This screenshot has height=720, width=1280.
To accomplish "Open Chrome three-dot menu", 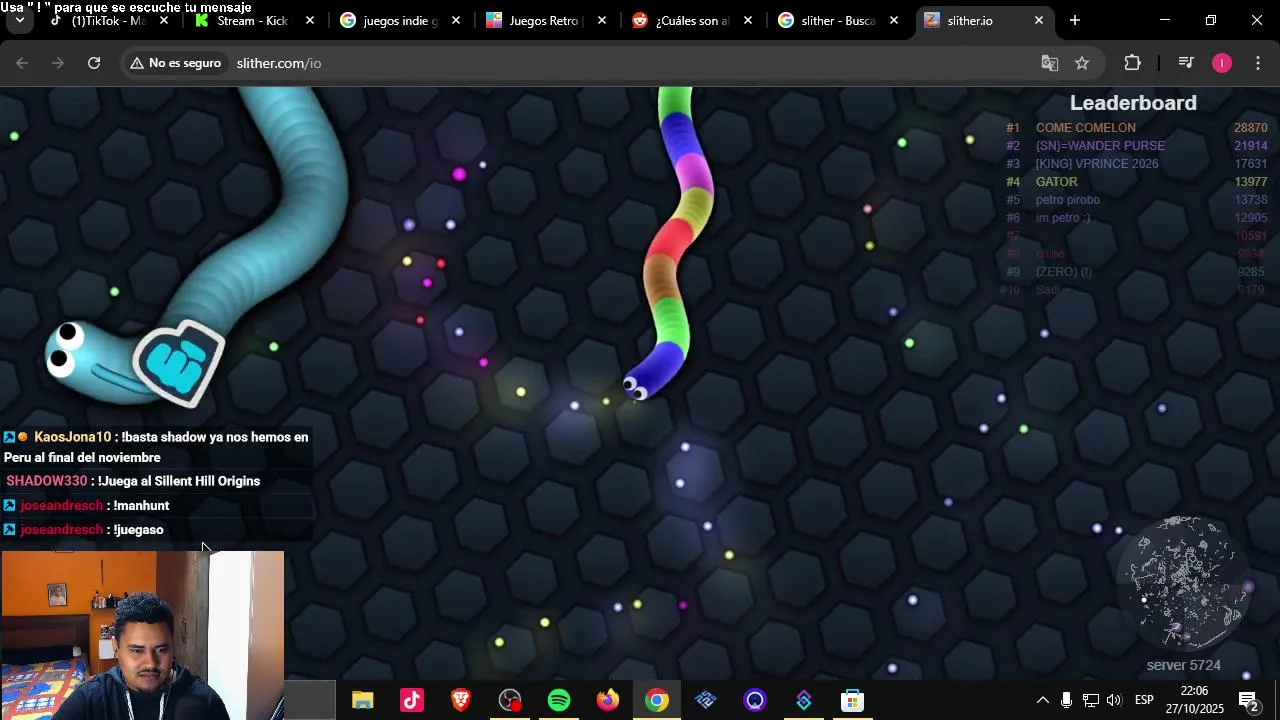I will pyautogui.click(x=1258, y=63).
